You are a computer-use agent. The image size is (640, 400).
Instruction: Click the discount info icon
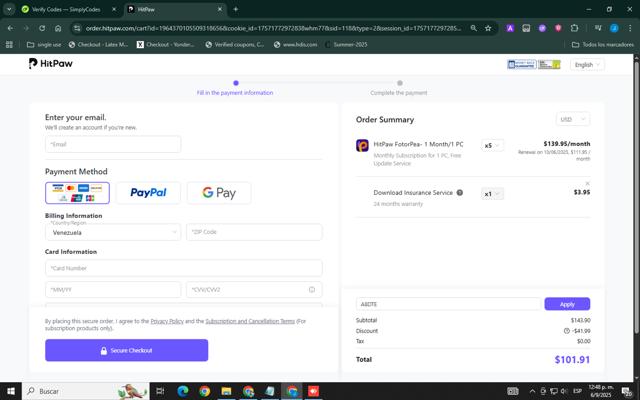pyautogui.click(x=567, y=331)
